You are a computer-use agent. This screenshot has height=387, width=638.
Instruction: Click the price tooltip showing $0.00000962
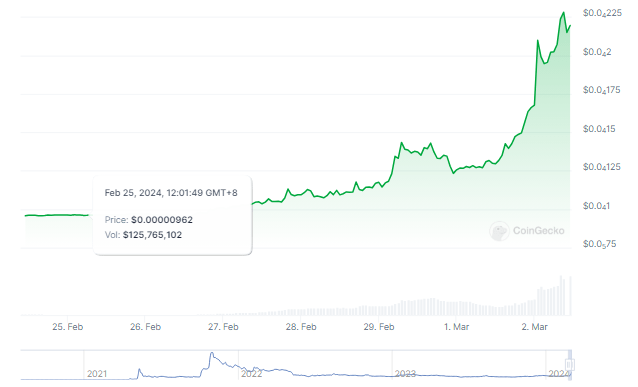point(173,215)
